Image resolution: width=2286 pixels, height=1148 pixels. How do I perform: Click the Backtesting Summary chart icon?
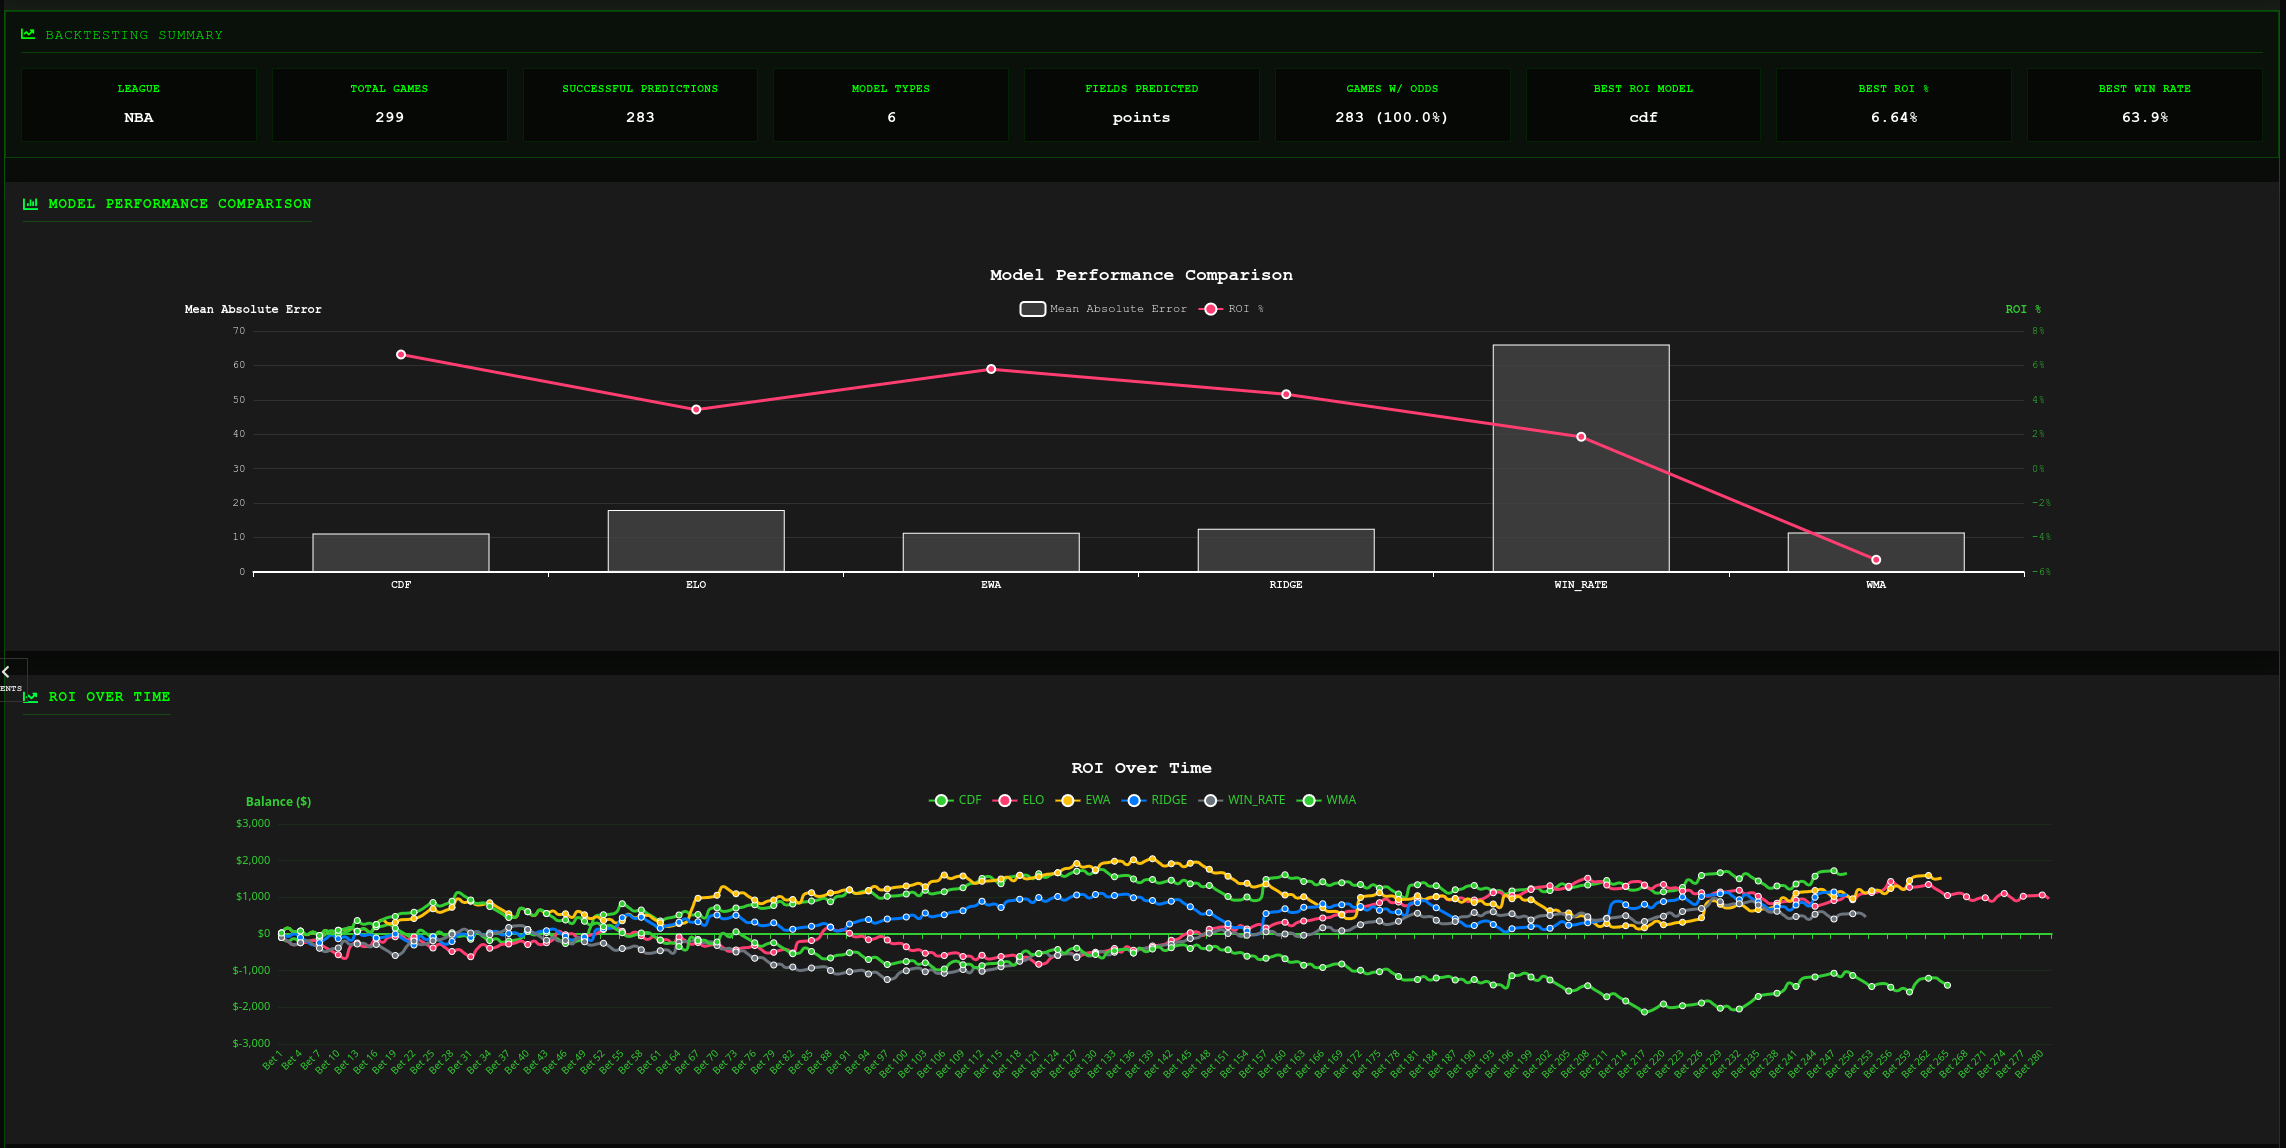pos(28,35)
